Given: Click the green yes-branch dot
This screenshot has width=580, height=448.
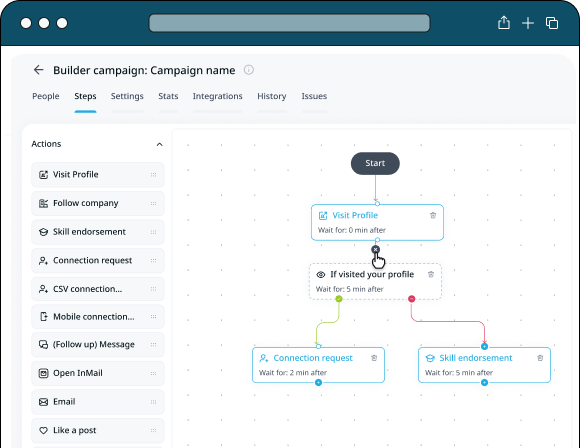Looking at the screenshot, I should (x=339, y=299).
